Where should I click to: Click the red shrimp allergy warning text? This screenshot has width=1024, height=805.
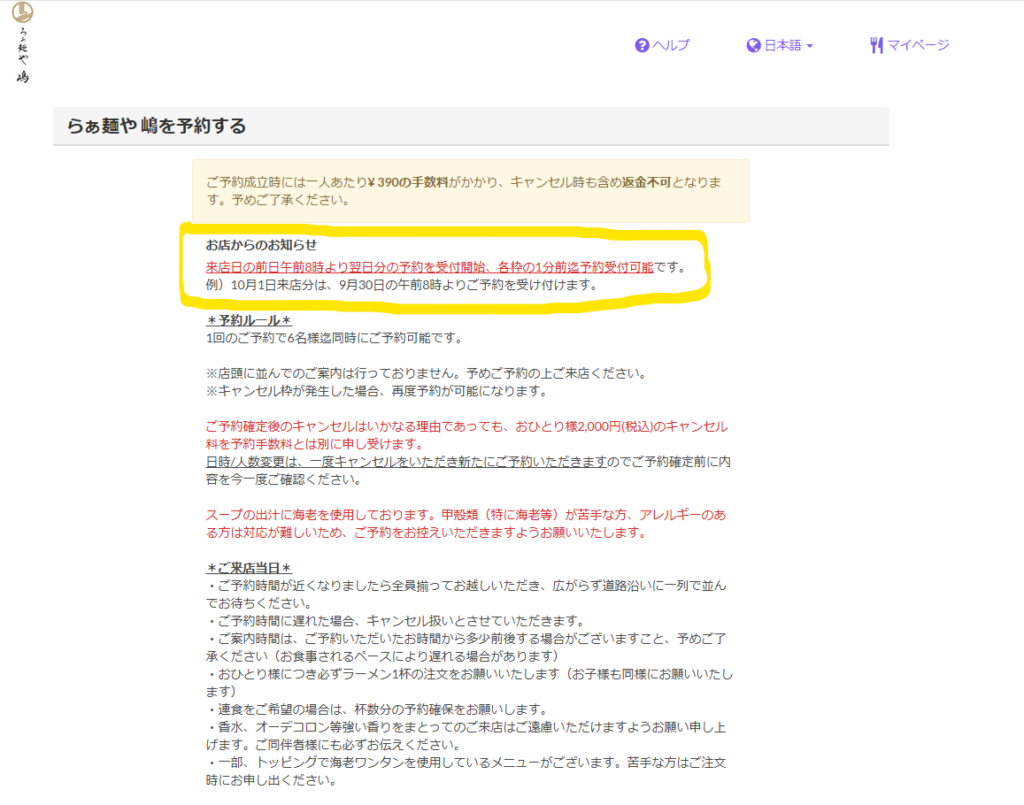pyautogui.click(x=466, y=523)
